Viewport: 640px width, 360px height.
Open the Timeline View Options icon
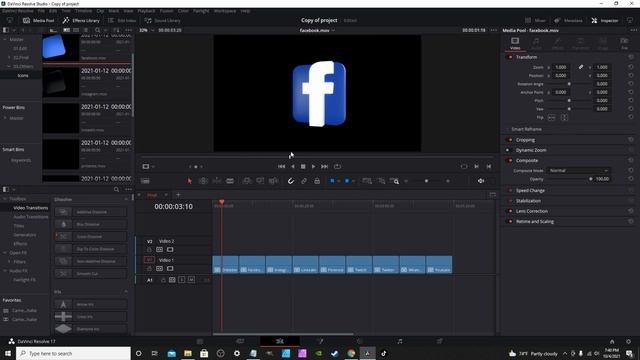[145, 181]
